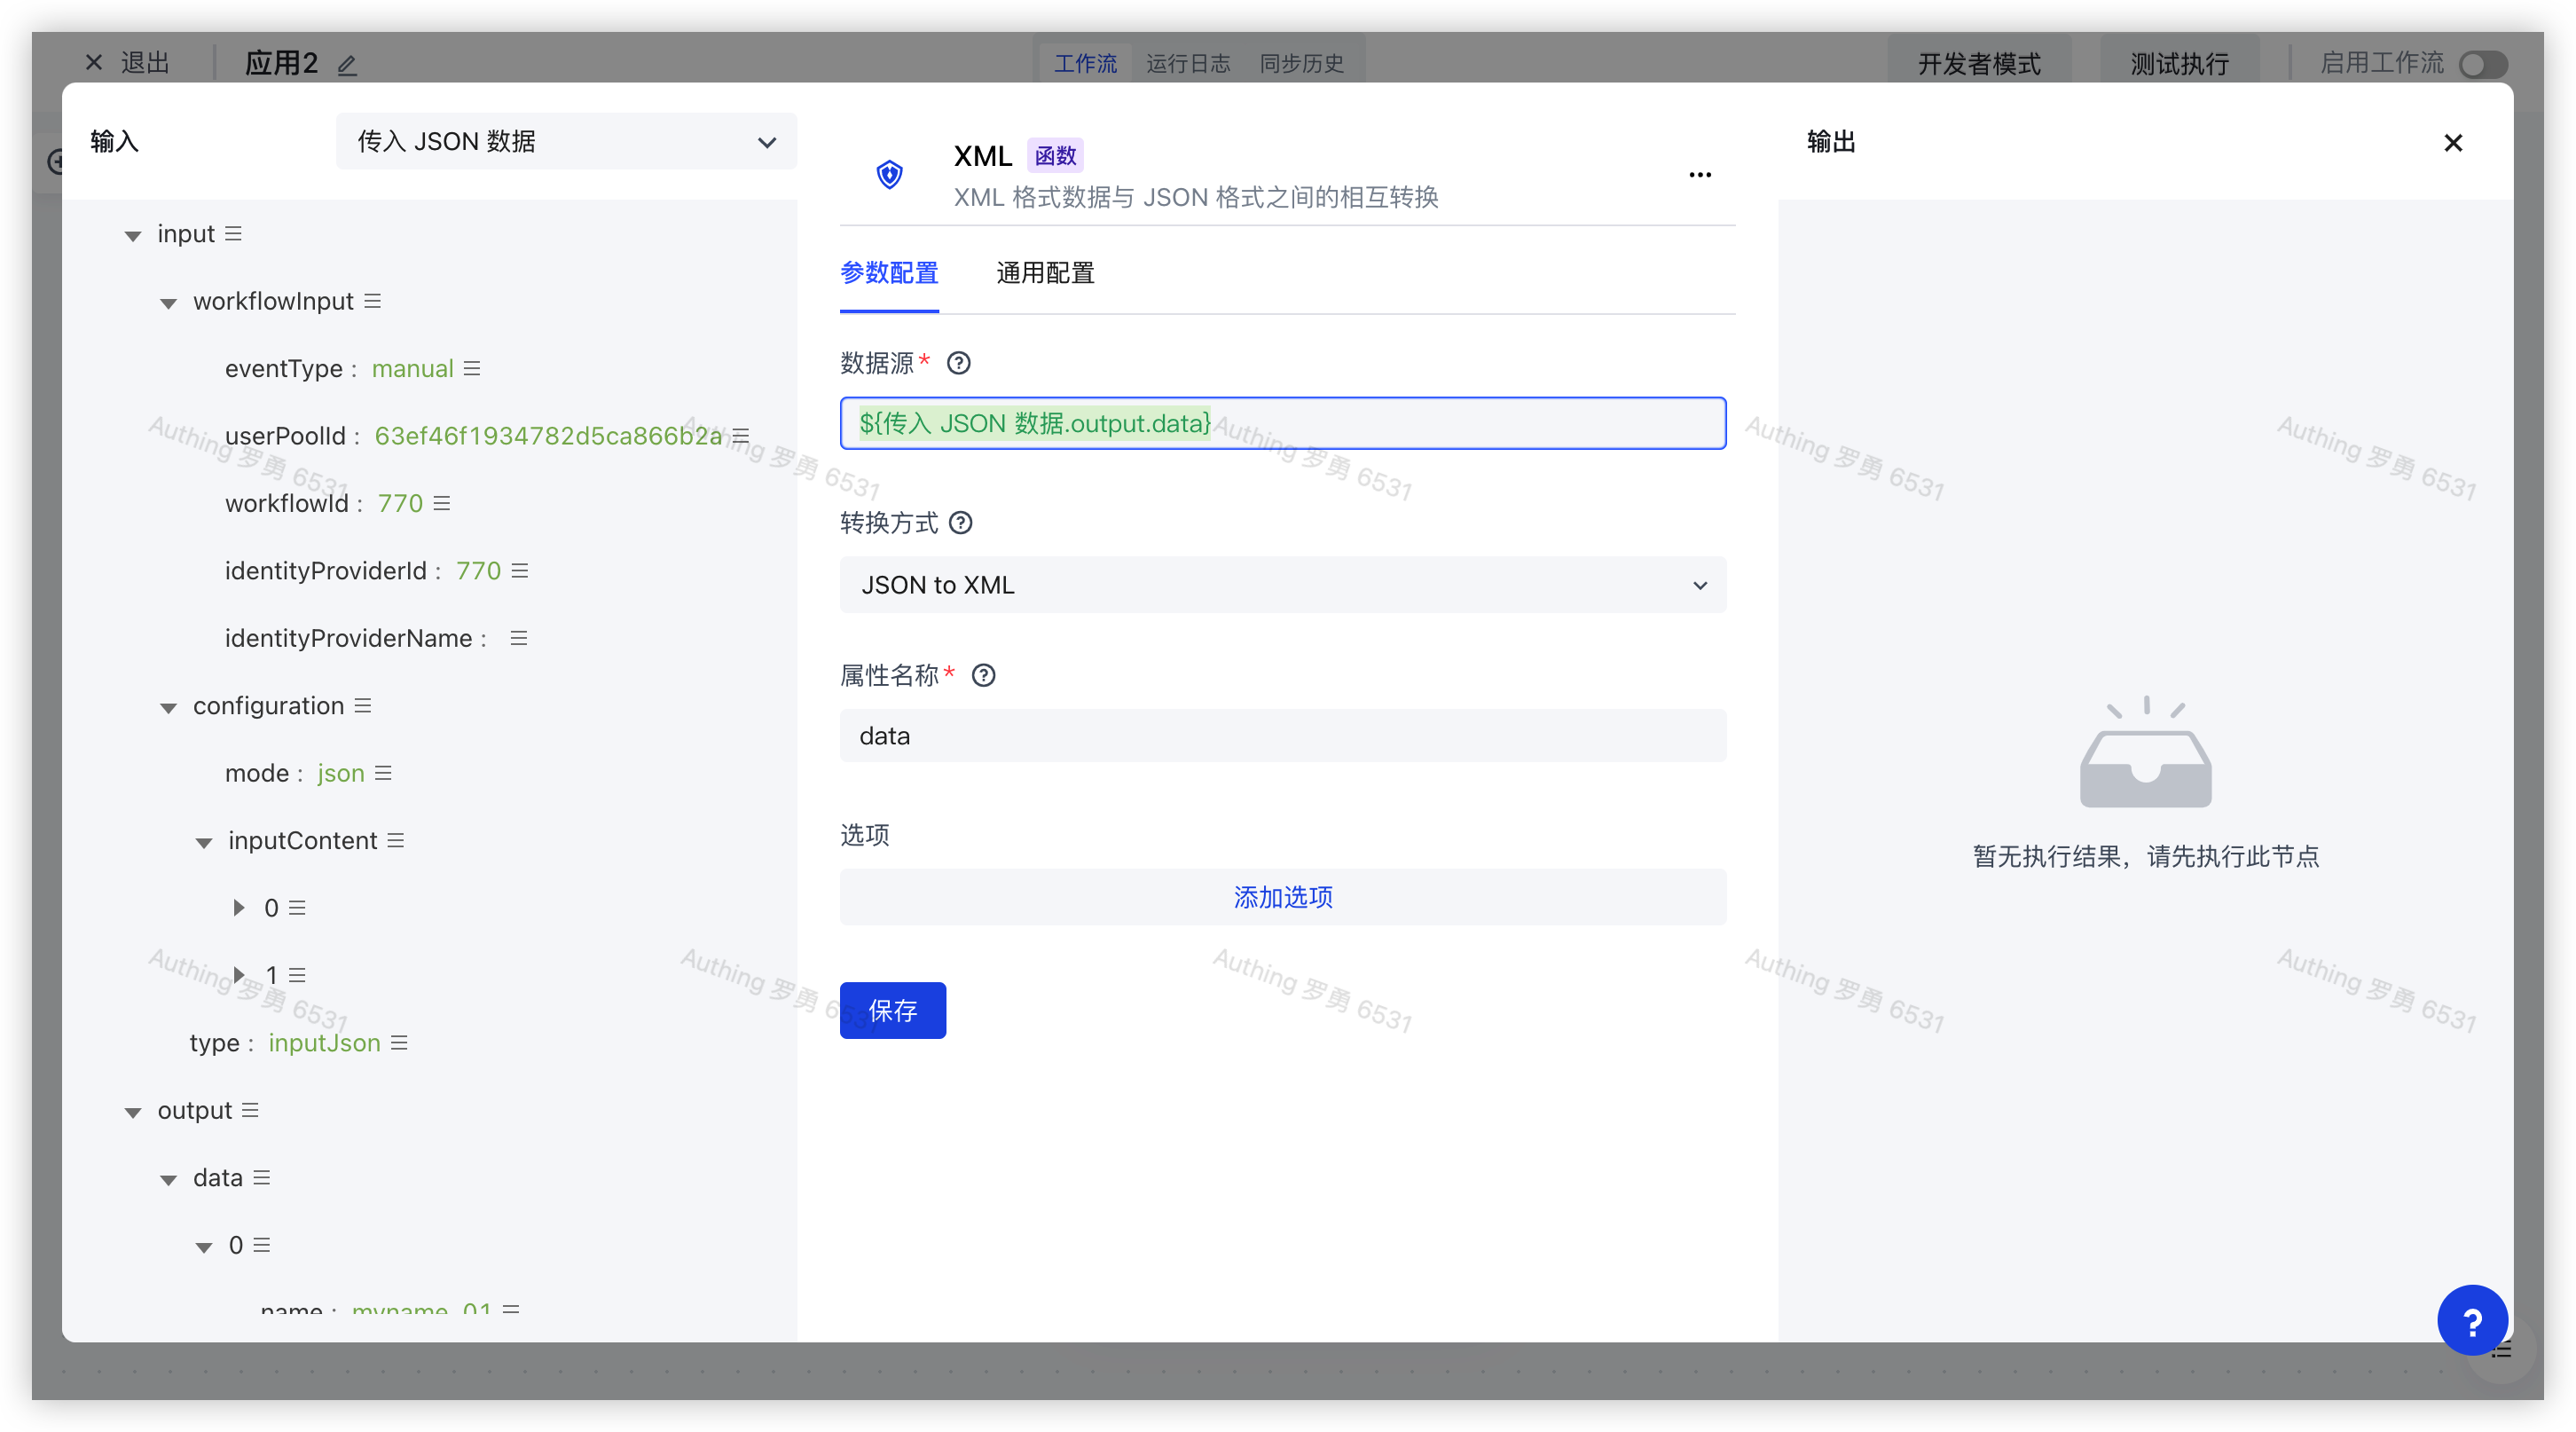The height and width of the screenshot is (1432, 2576).
Task: Collapse the output tree node
Action: [x=132, y=1112]
